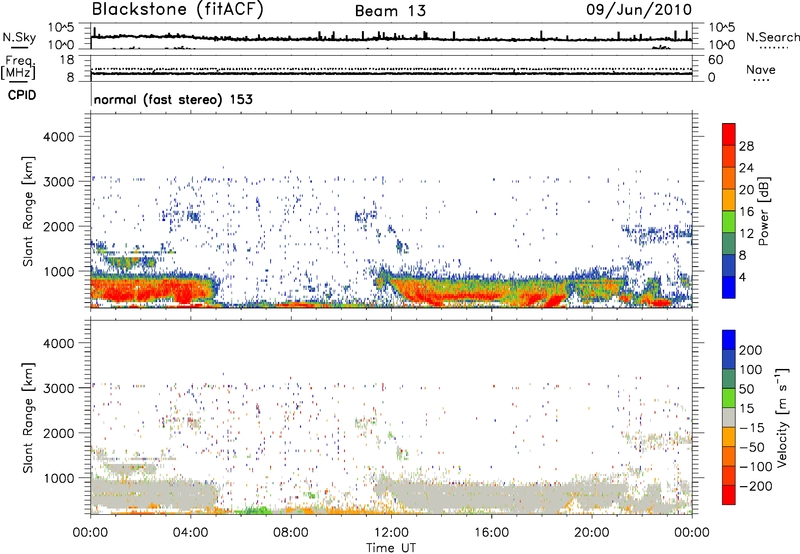Select the "Beam 13" heading
Screen dimensions: 800x554
coord(390,11)
